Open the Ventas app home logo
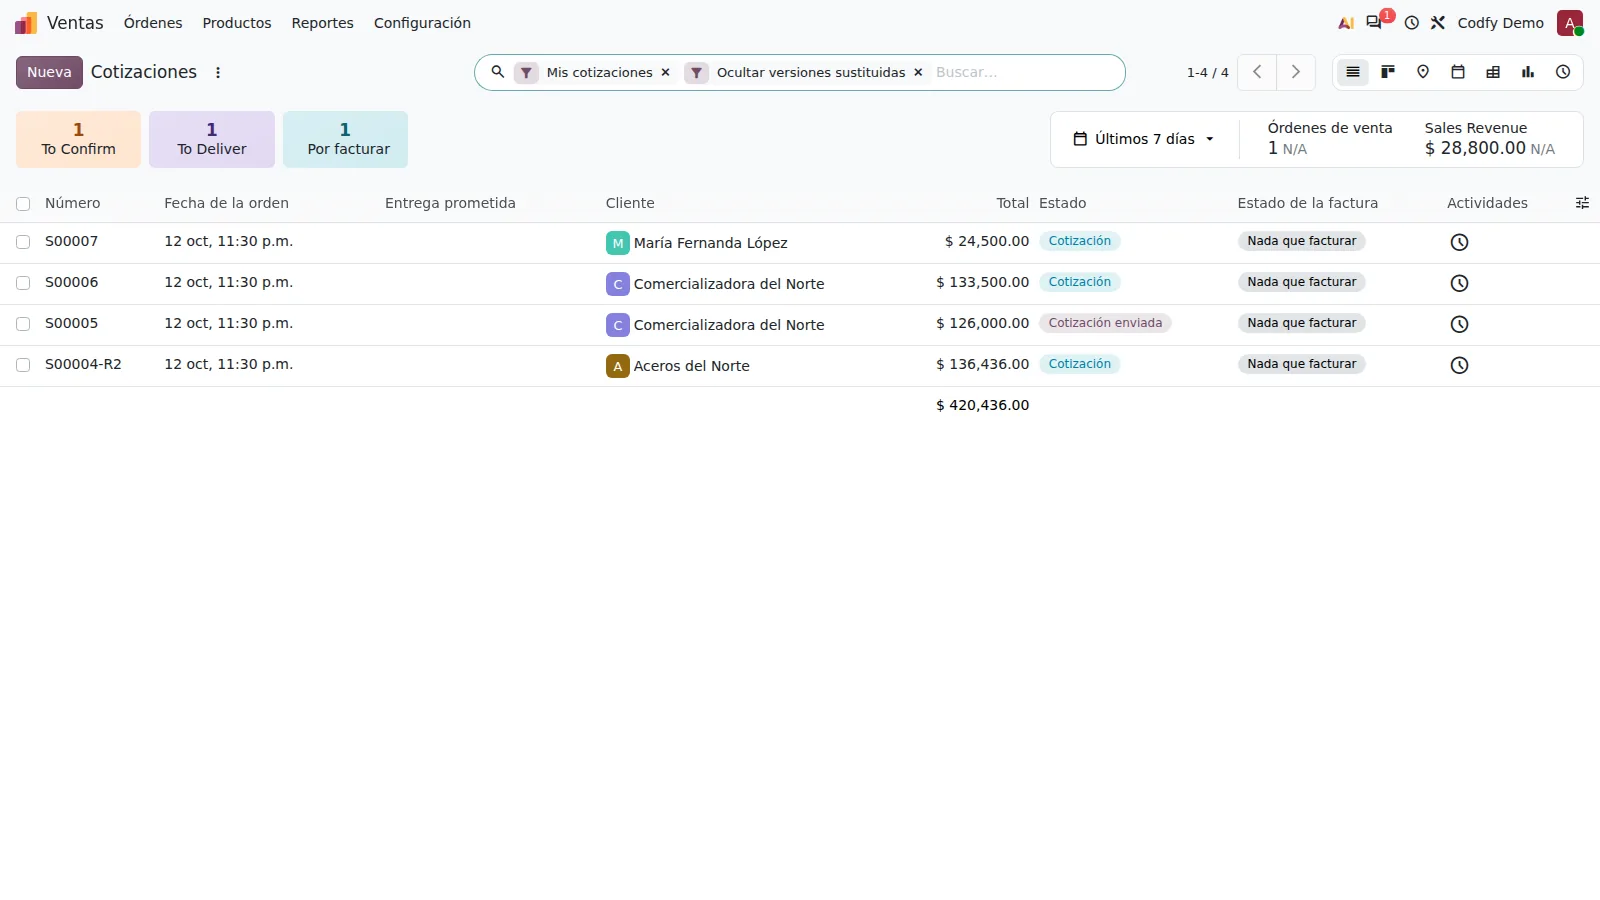1600x900 pixels. [26, 23]
